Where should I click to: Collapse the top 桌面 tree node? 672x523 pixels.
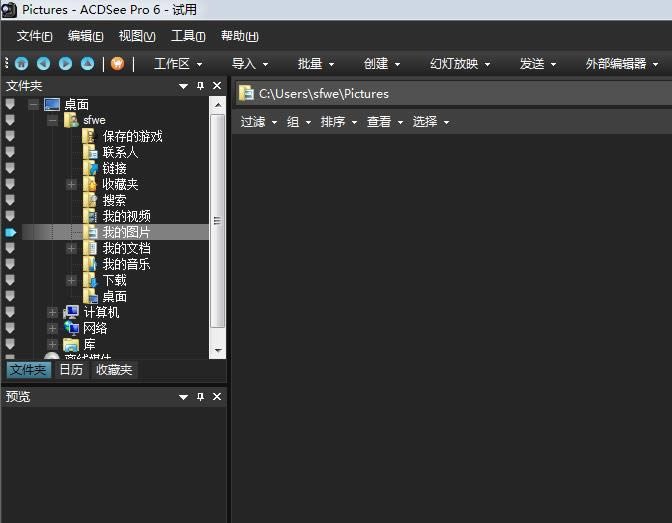pyautogui.click(x=33, y=104)
